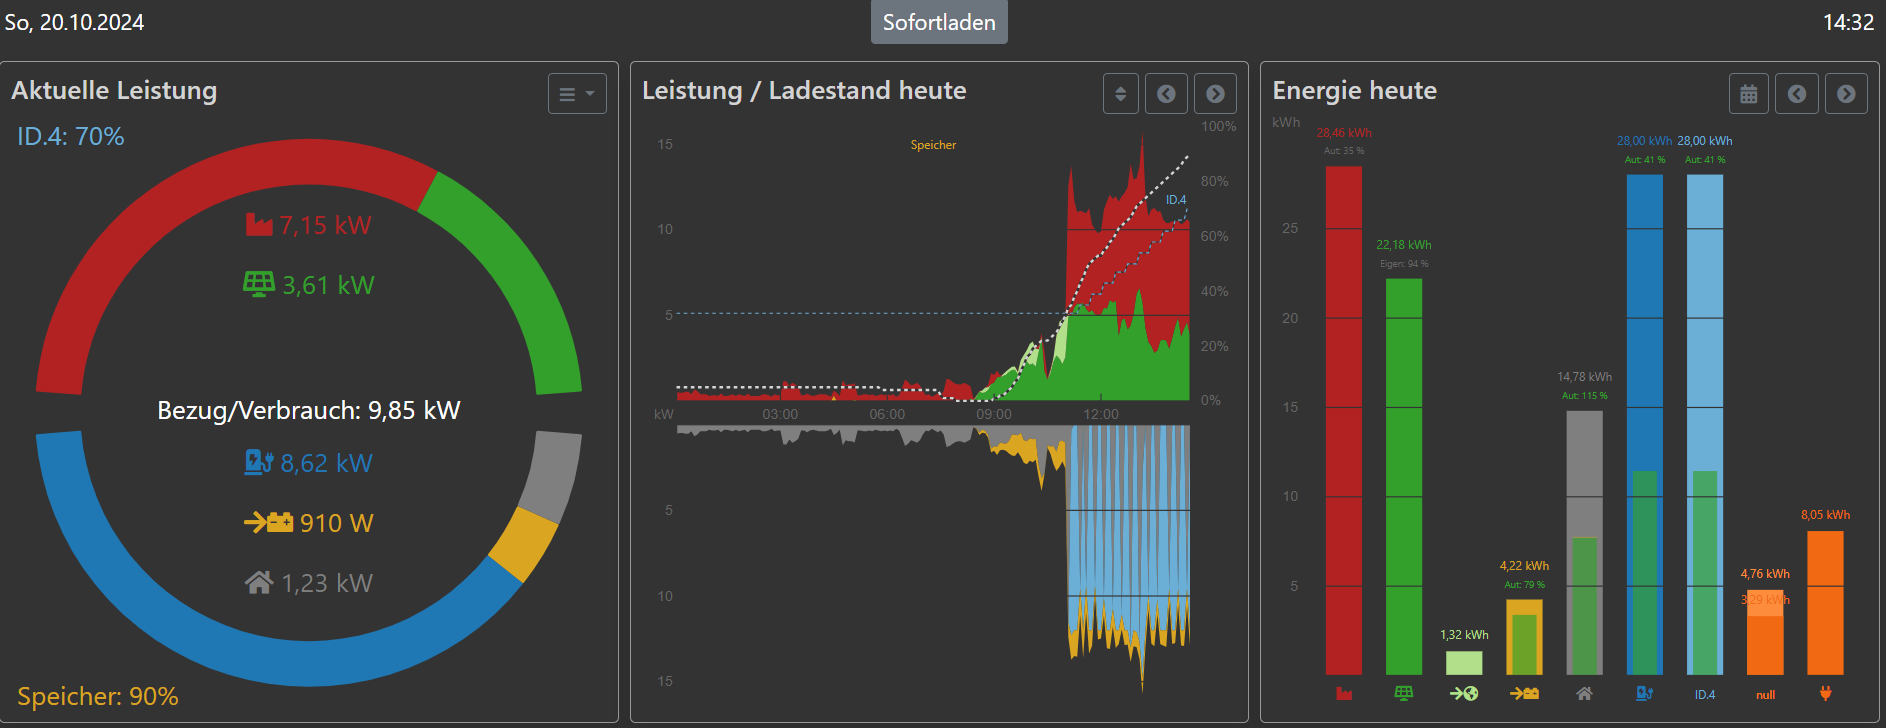Image resolution: width=1886 pixels, height=728 pixels.
Task: Click the ID.4 line label in the power chart
Action: tap(1176, 200)
